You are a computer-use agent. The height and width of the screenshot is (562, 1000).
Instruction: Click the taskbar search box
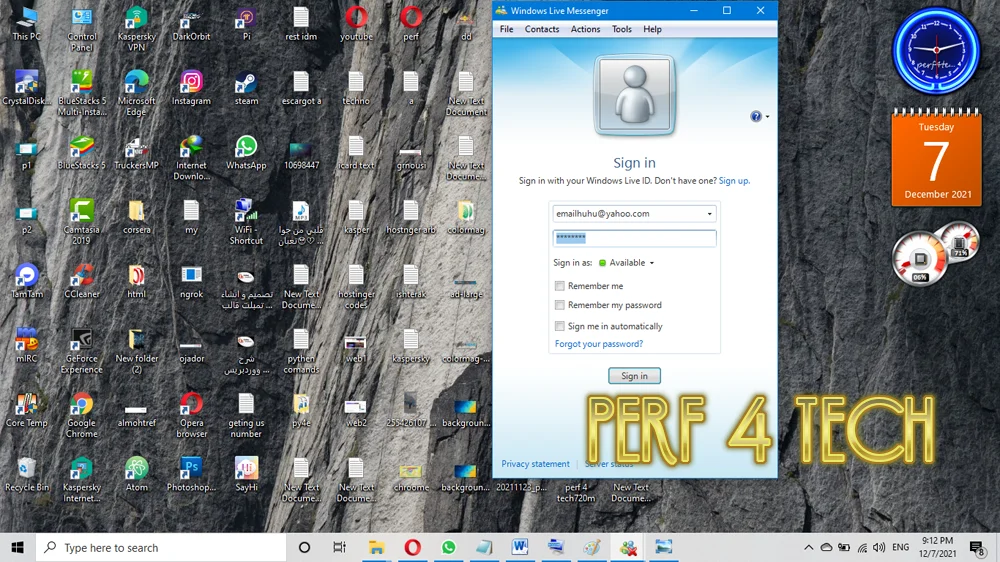(161, 547)
